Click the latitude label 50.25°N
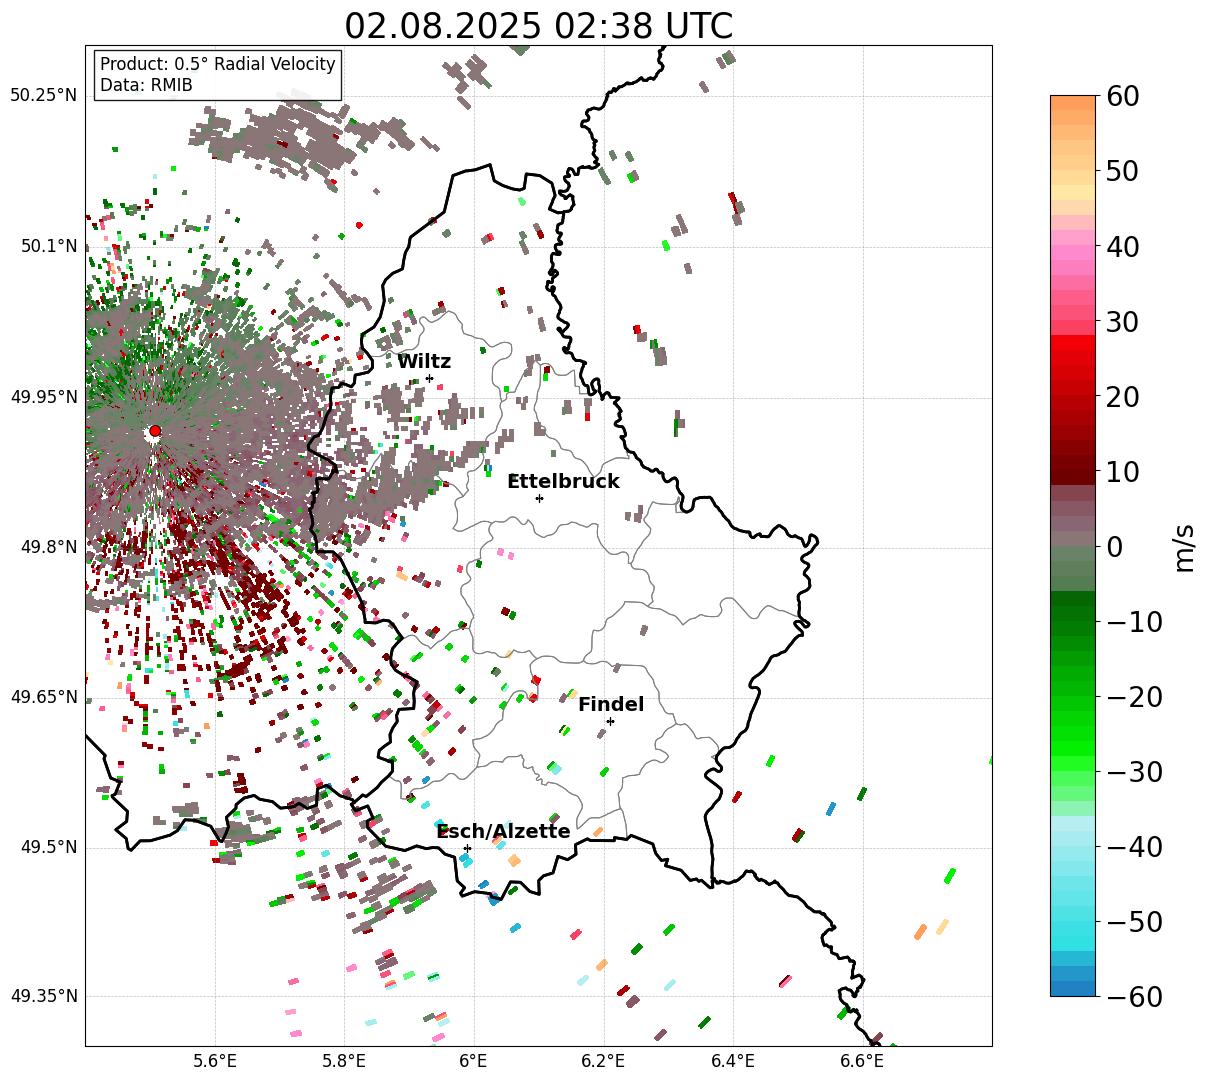This screenshot has height=1081, width=1207. 44,96
